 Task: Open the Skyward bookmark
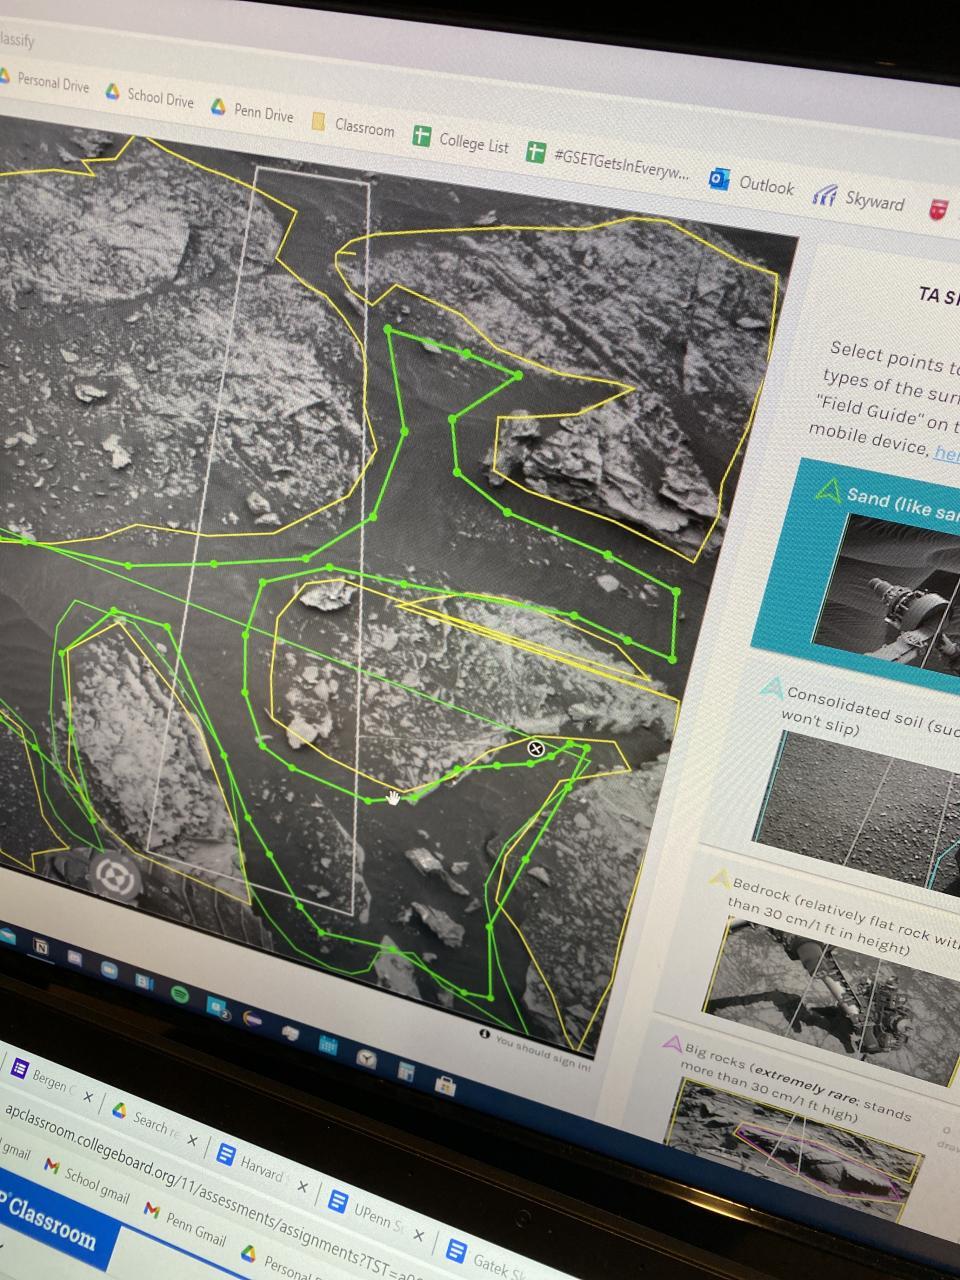859,198
